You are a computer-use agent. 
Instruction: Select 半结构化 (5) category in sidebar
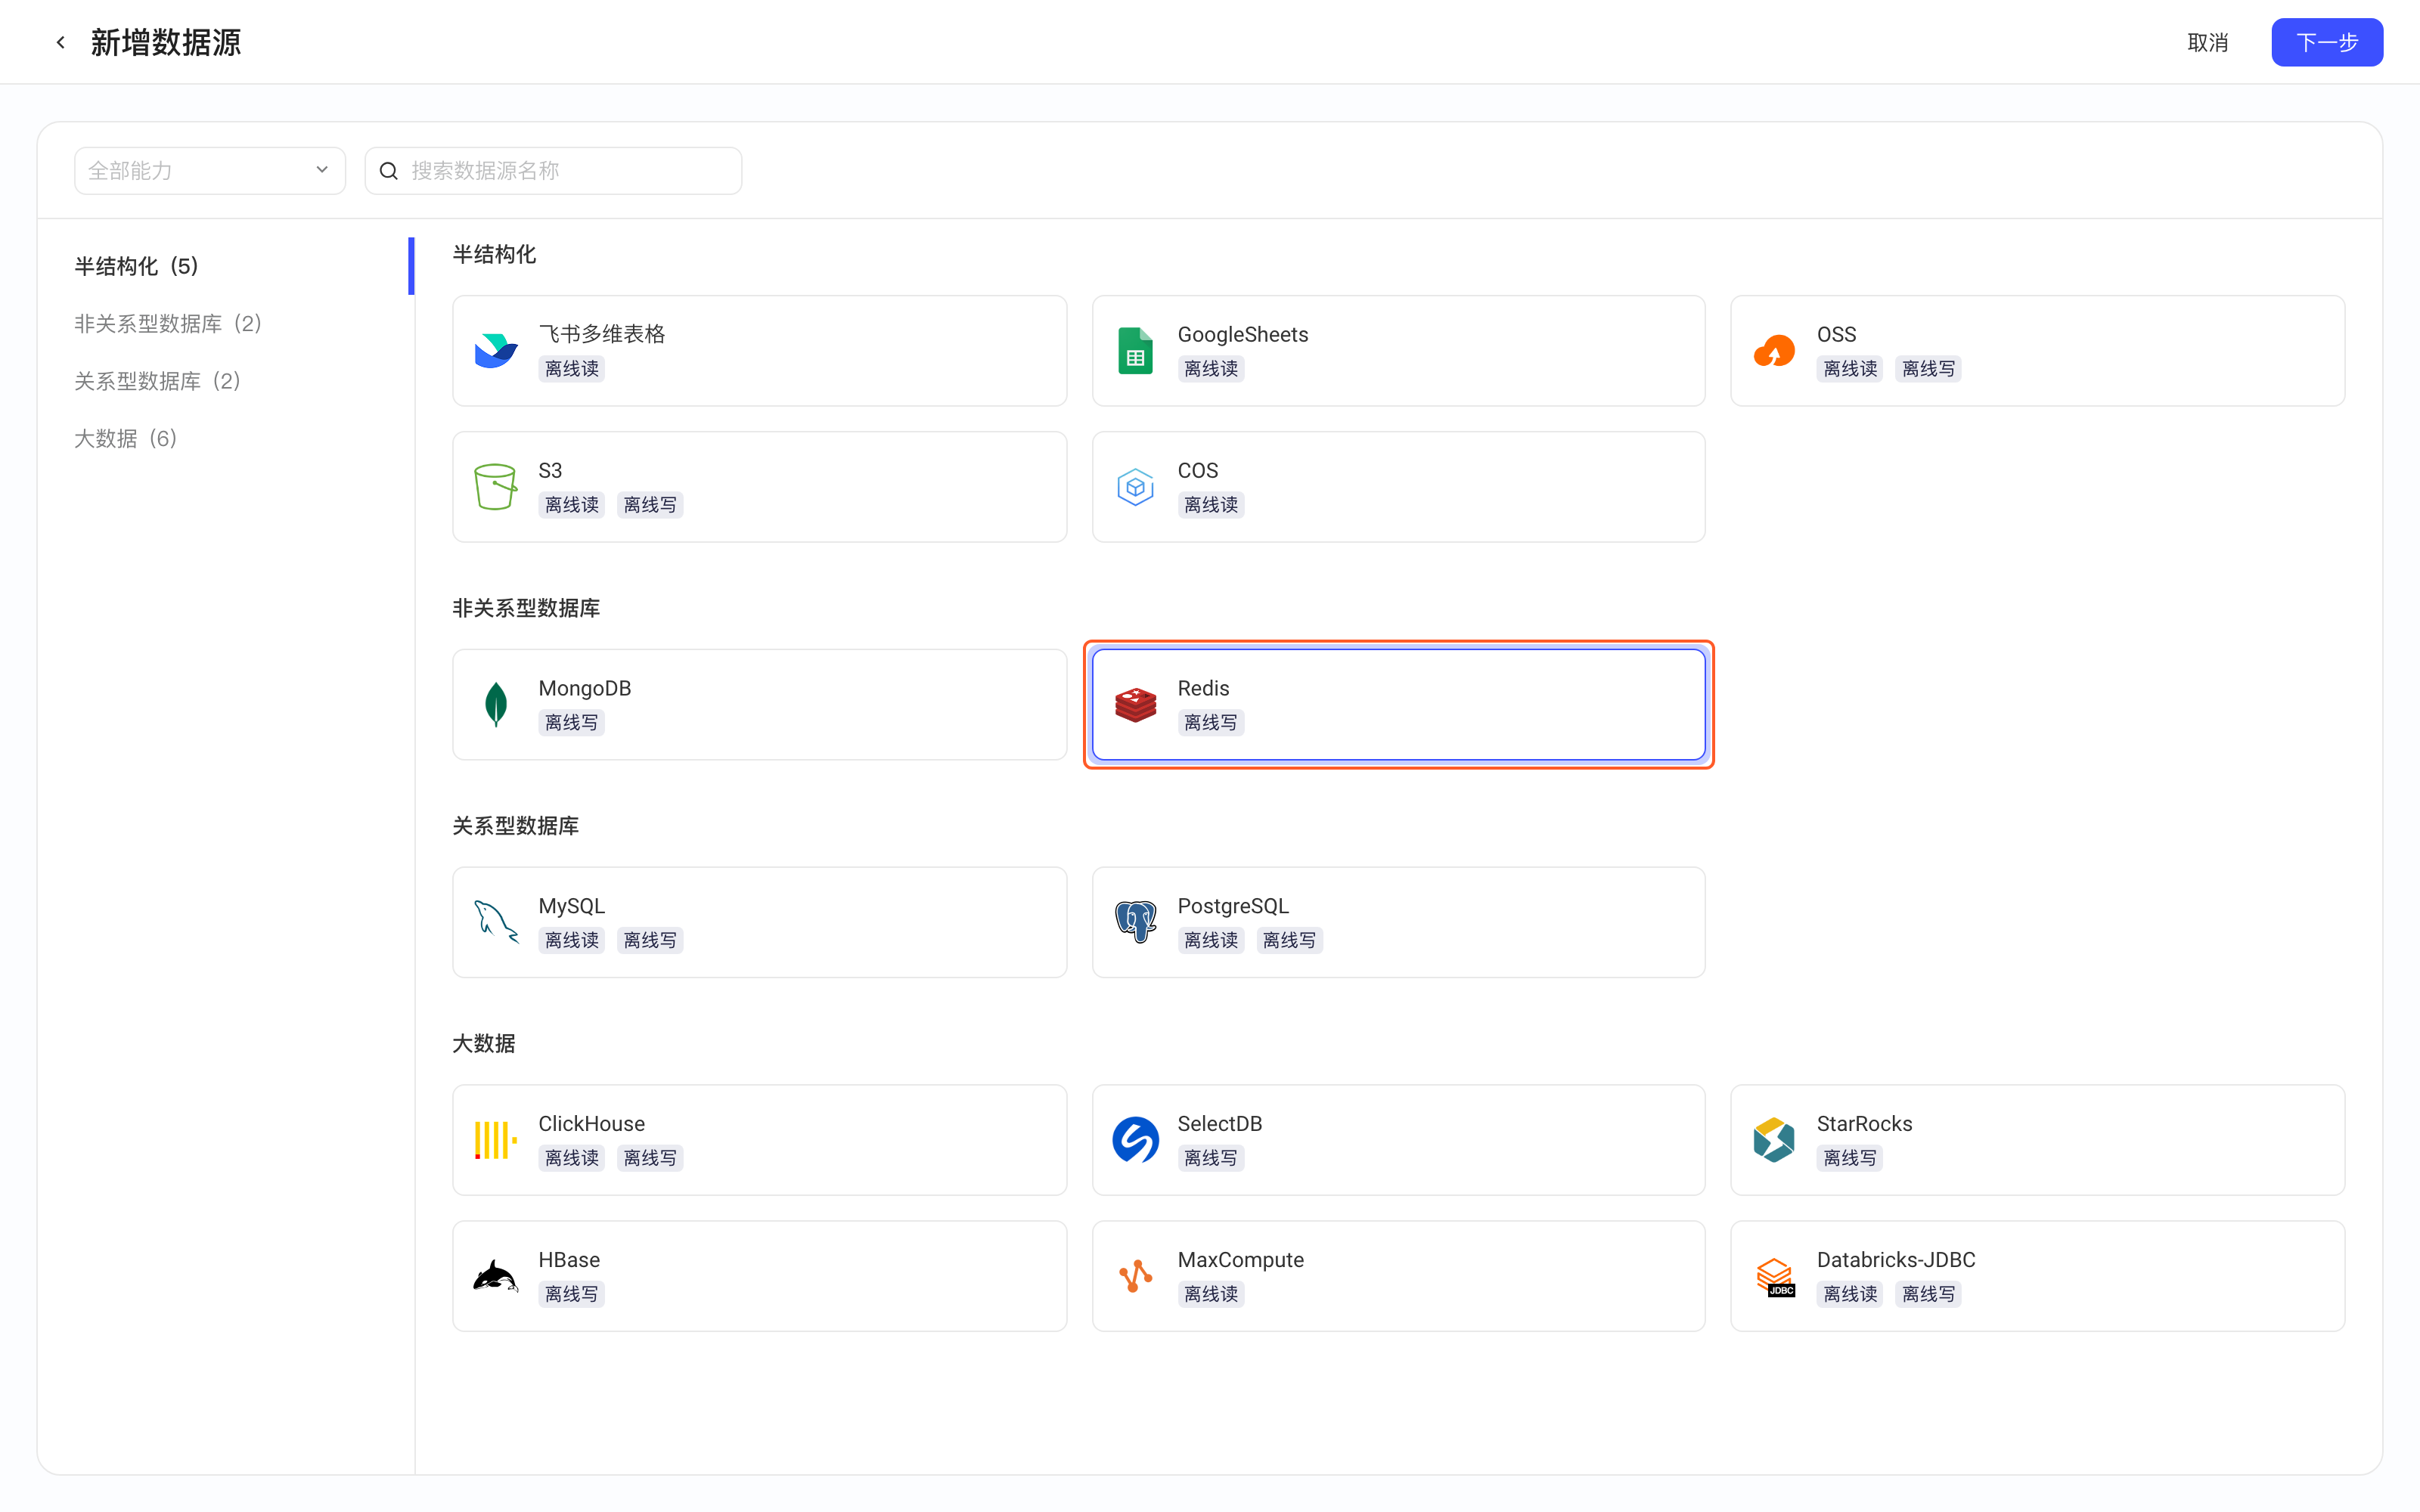[x=136, y=266]
